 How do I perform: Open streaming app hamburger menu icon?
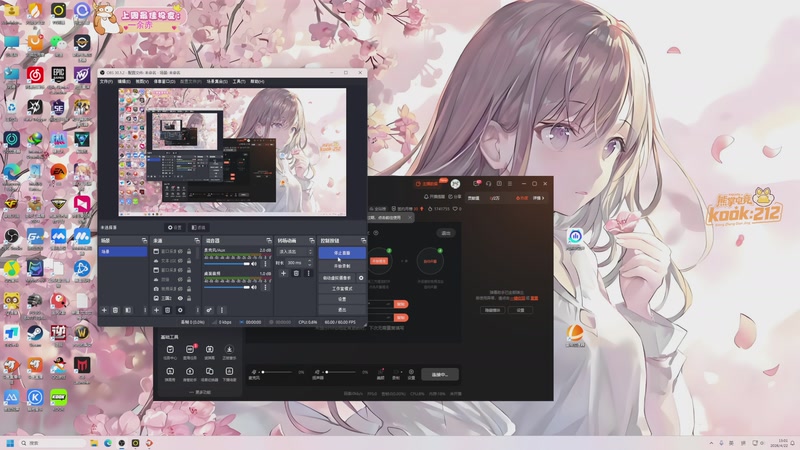510,183
